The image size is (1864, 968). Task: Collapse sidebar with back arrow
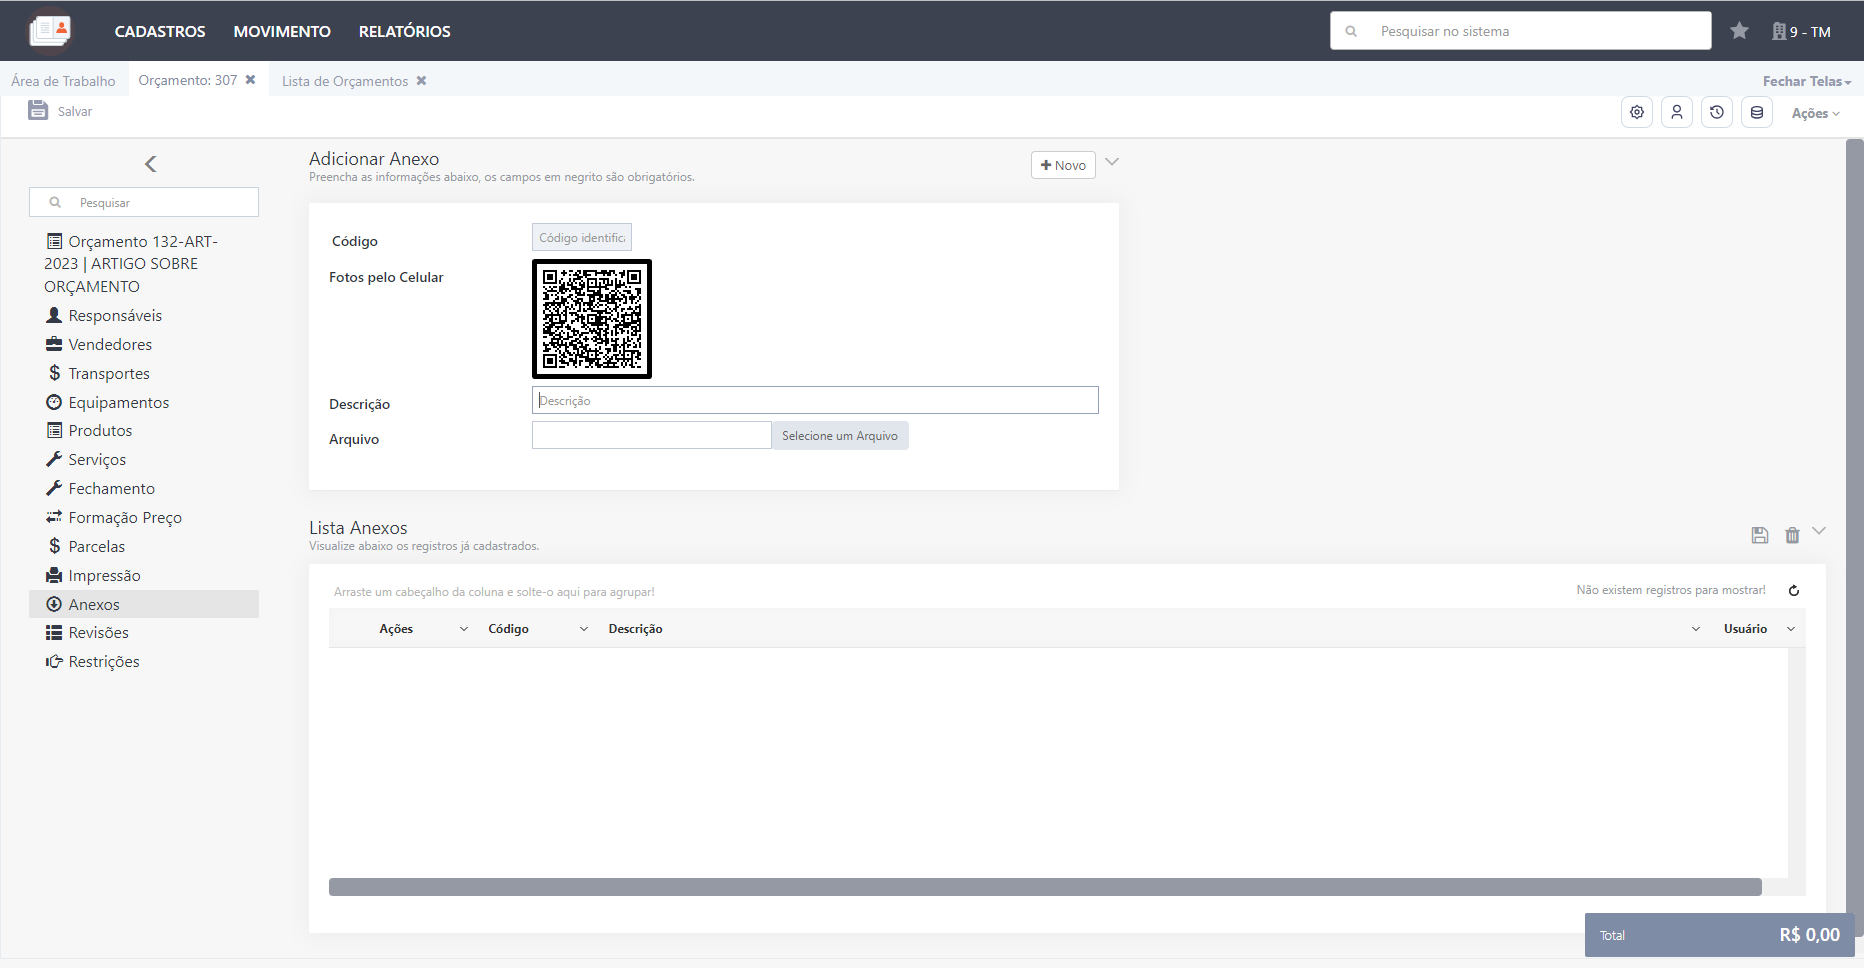point(151,164)
